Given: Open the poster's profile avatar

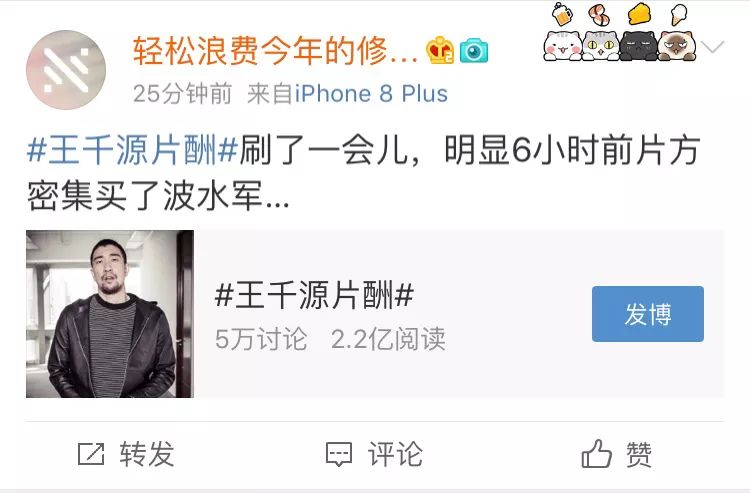Looking at the screenshot, I should pos(66,70).
